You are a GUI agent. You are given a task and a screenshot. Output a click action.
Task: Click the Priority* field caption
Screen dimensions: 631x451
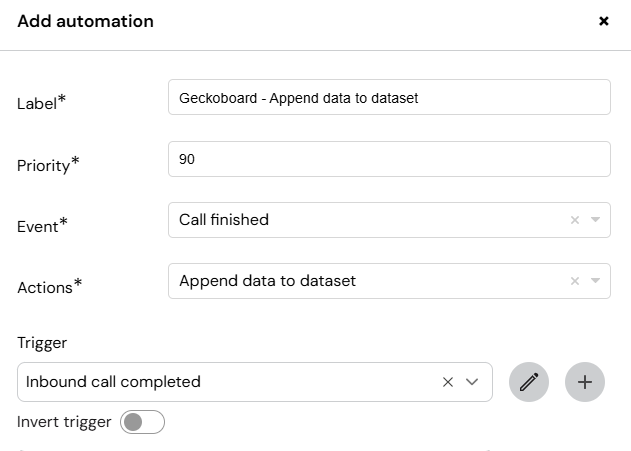coord(48,165)
